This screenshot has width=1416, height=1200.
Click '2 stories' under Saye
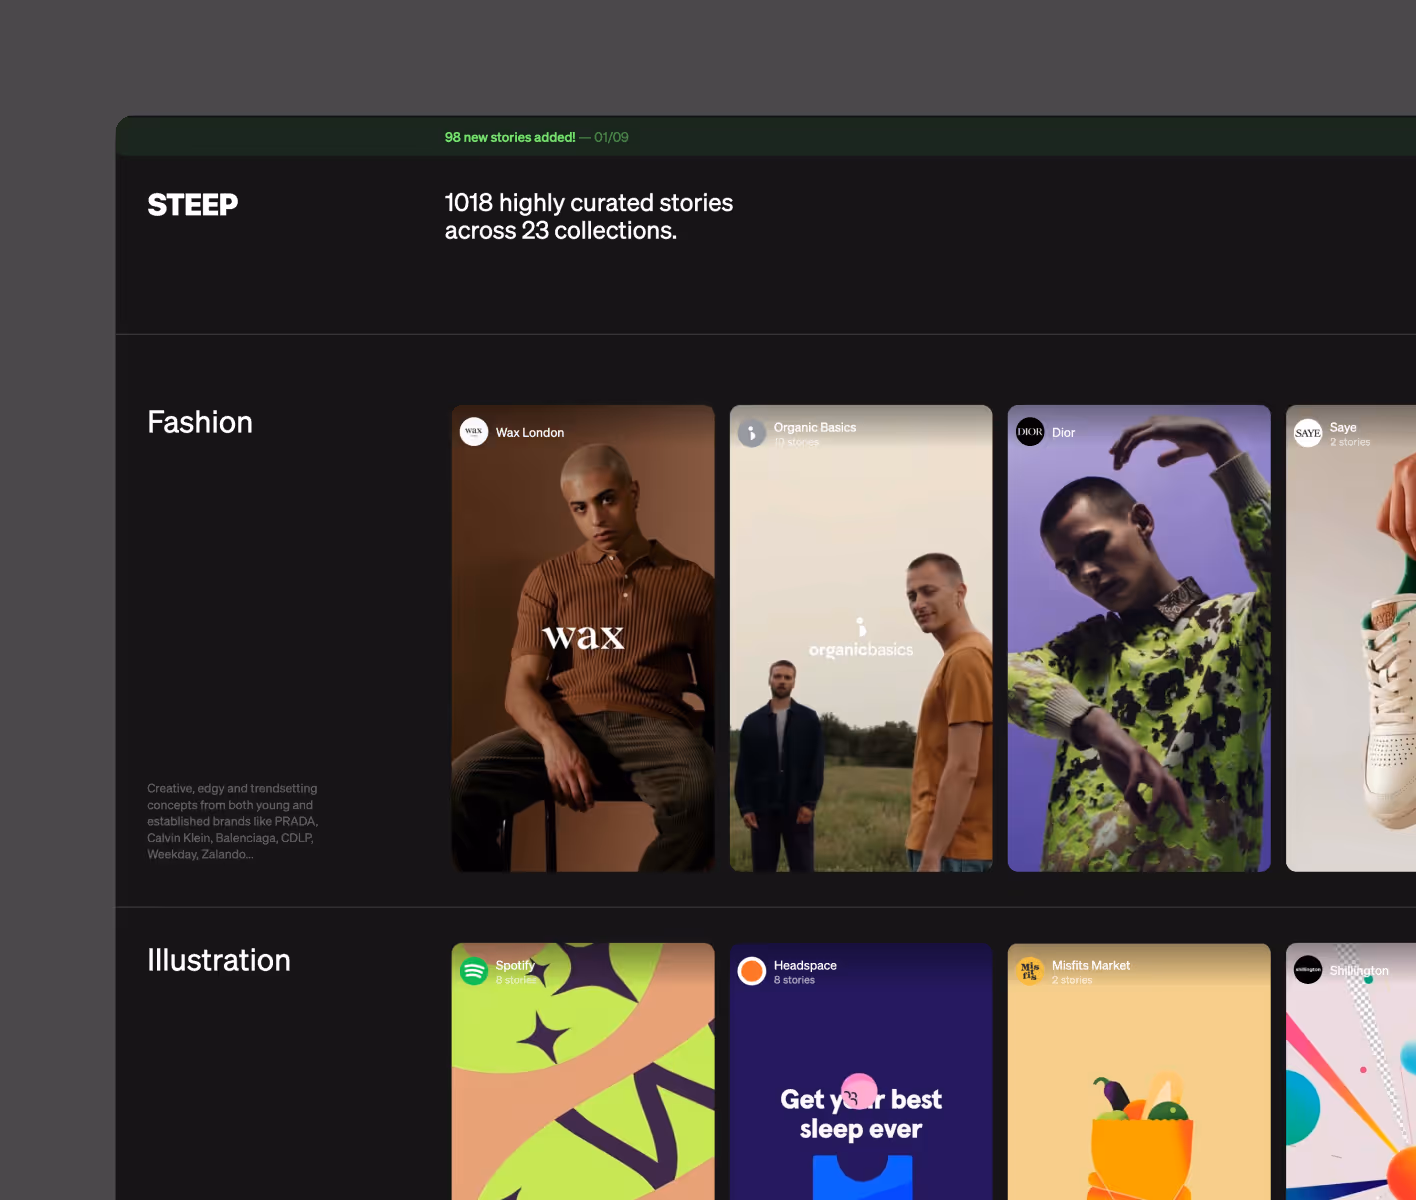(x=1350, y=442)
